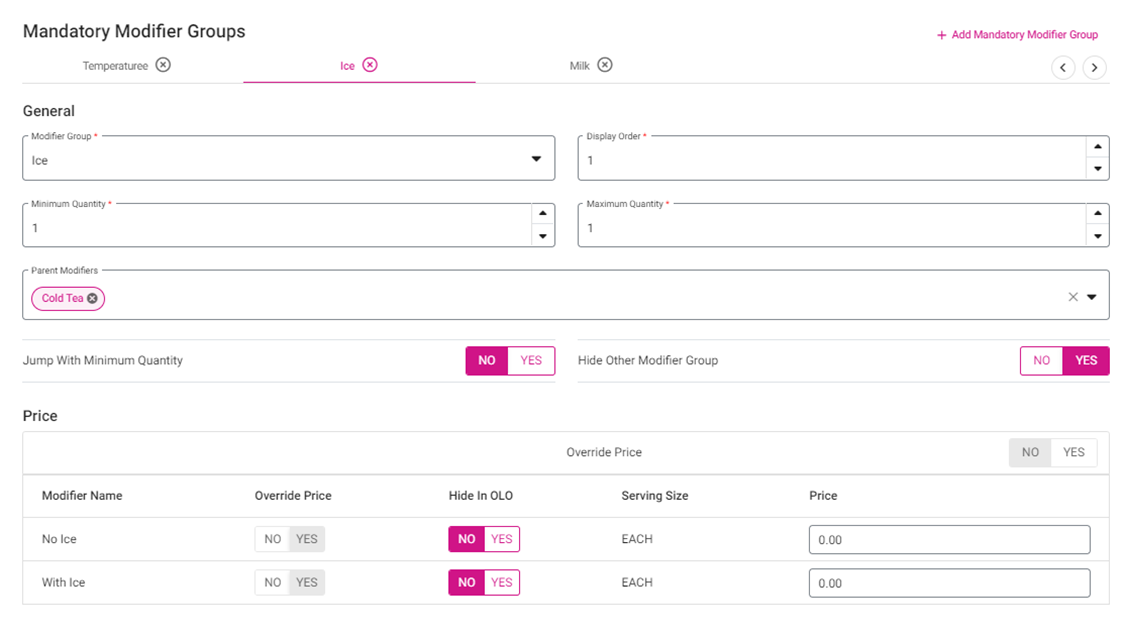Increase Maximum Quantity with up arrow
Screen dimensions: 1125x634
(x=1098, y=214)
